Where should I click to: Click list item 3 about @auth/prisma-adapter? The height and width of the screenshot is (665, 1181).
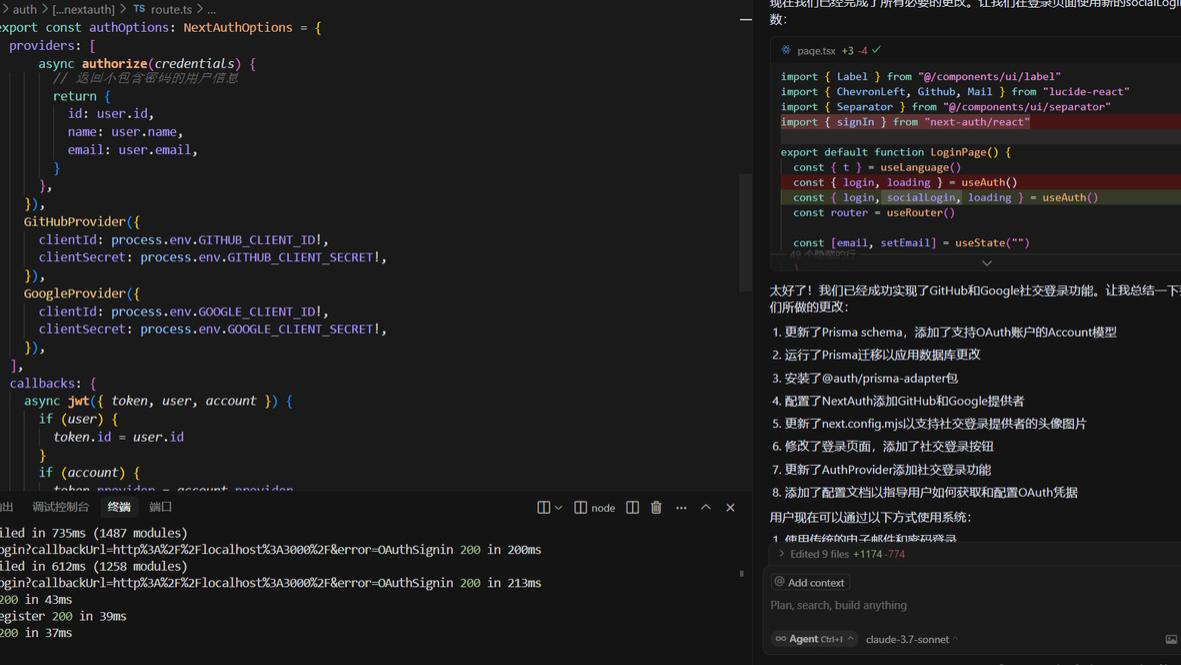(865, 378)
